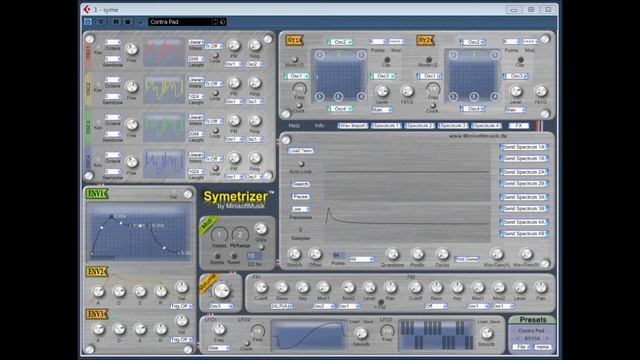640x360 pixels.
Task: Click the Search button
Action: pos(300,184)
